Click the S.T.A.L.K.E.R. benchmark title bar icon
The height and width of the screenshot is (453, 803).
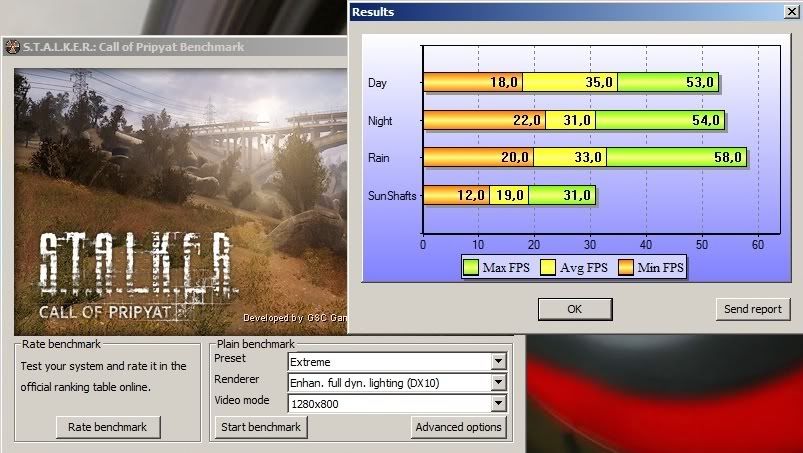12,47
